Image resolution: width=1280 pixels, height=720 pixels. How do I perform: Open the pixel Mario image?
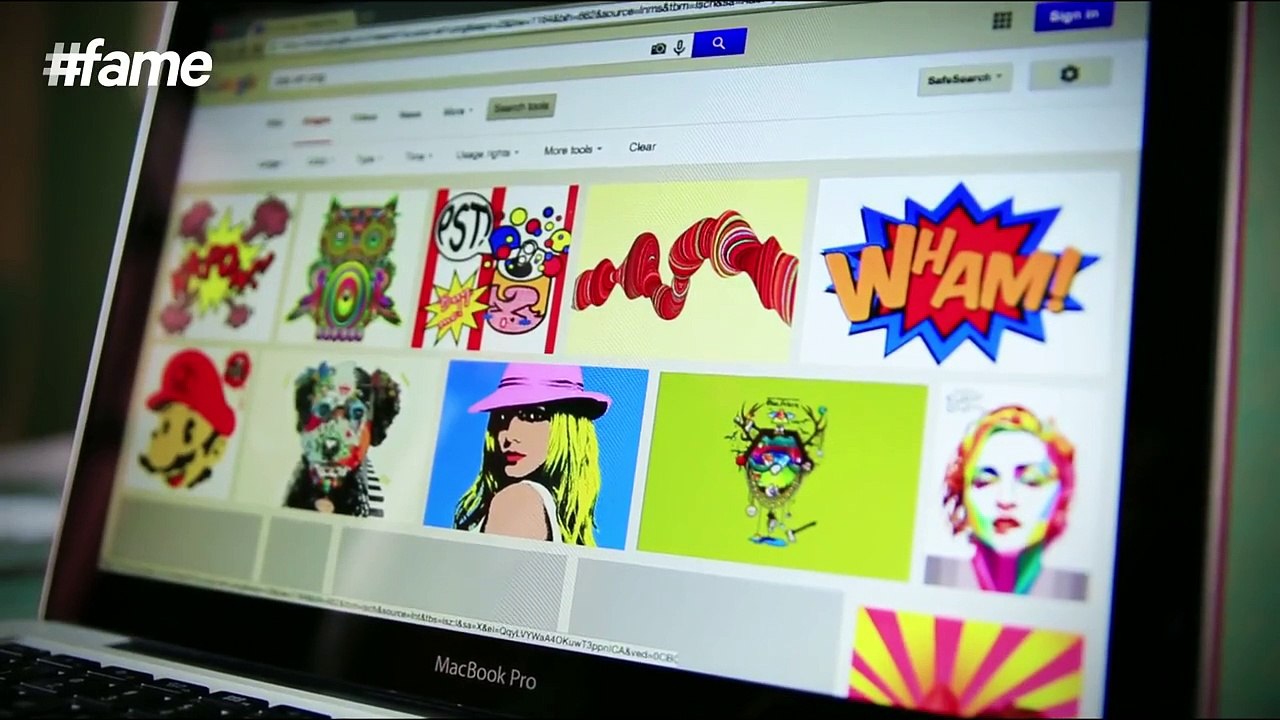(186, 420)
